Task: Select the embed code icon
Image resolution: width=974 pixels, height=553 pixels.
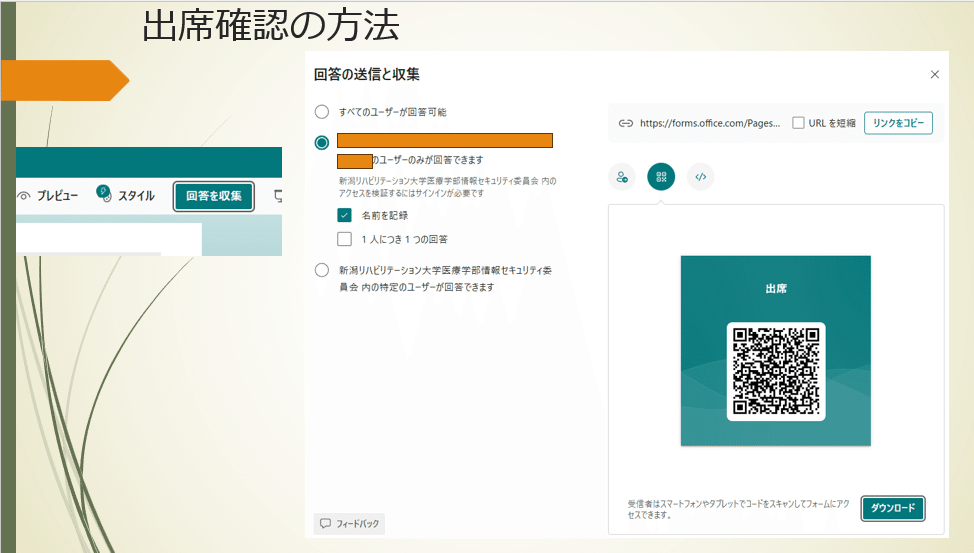Action: [x=701, y=177]
